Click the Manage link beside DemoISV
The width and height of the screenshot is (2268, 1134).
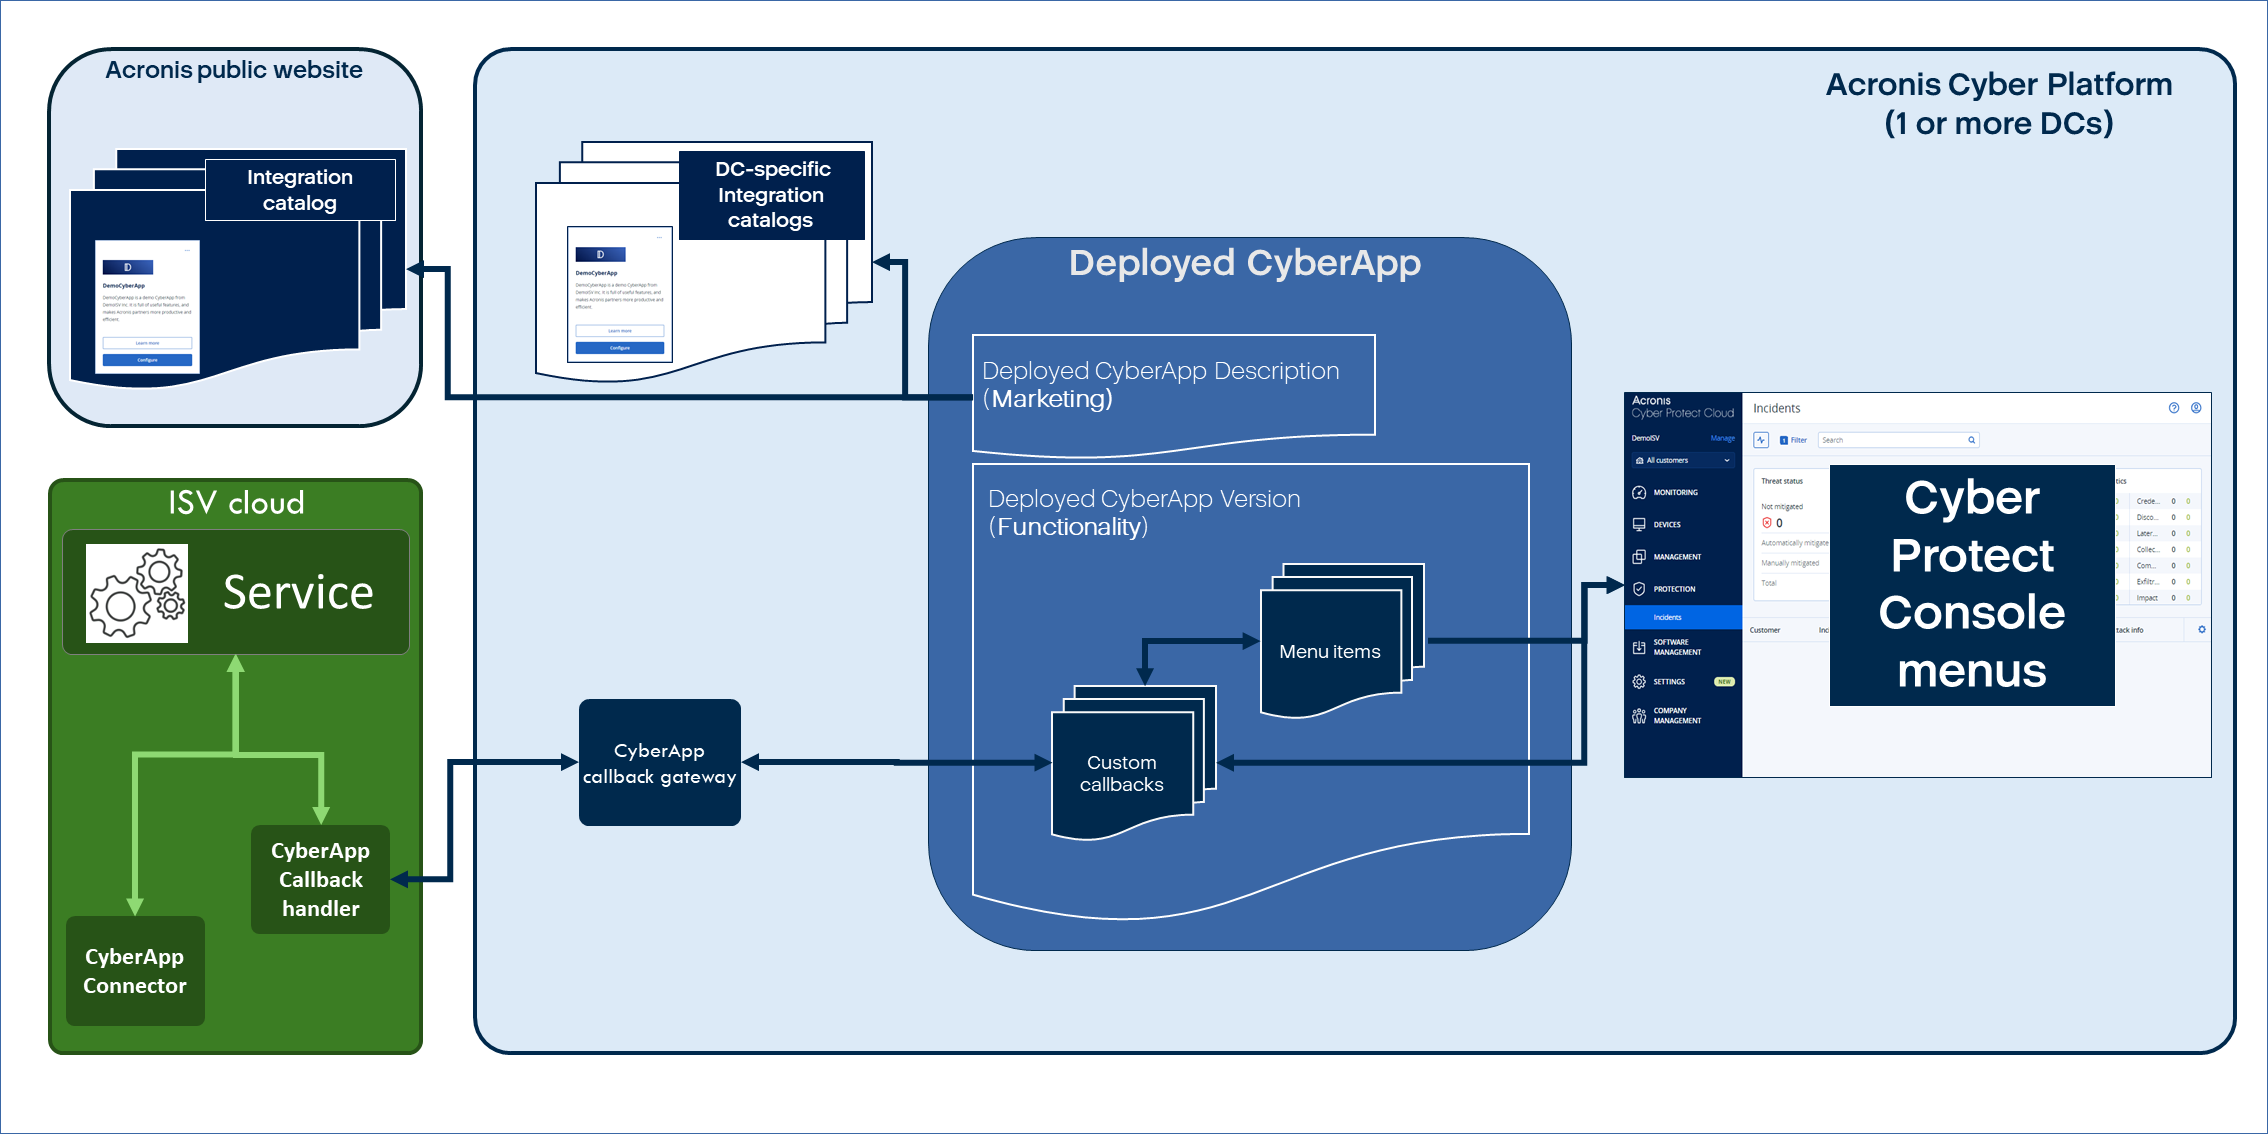1722,438
